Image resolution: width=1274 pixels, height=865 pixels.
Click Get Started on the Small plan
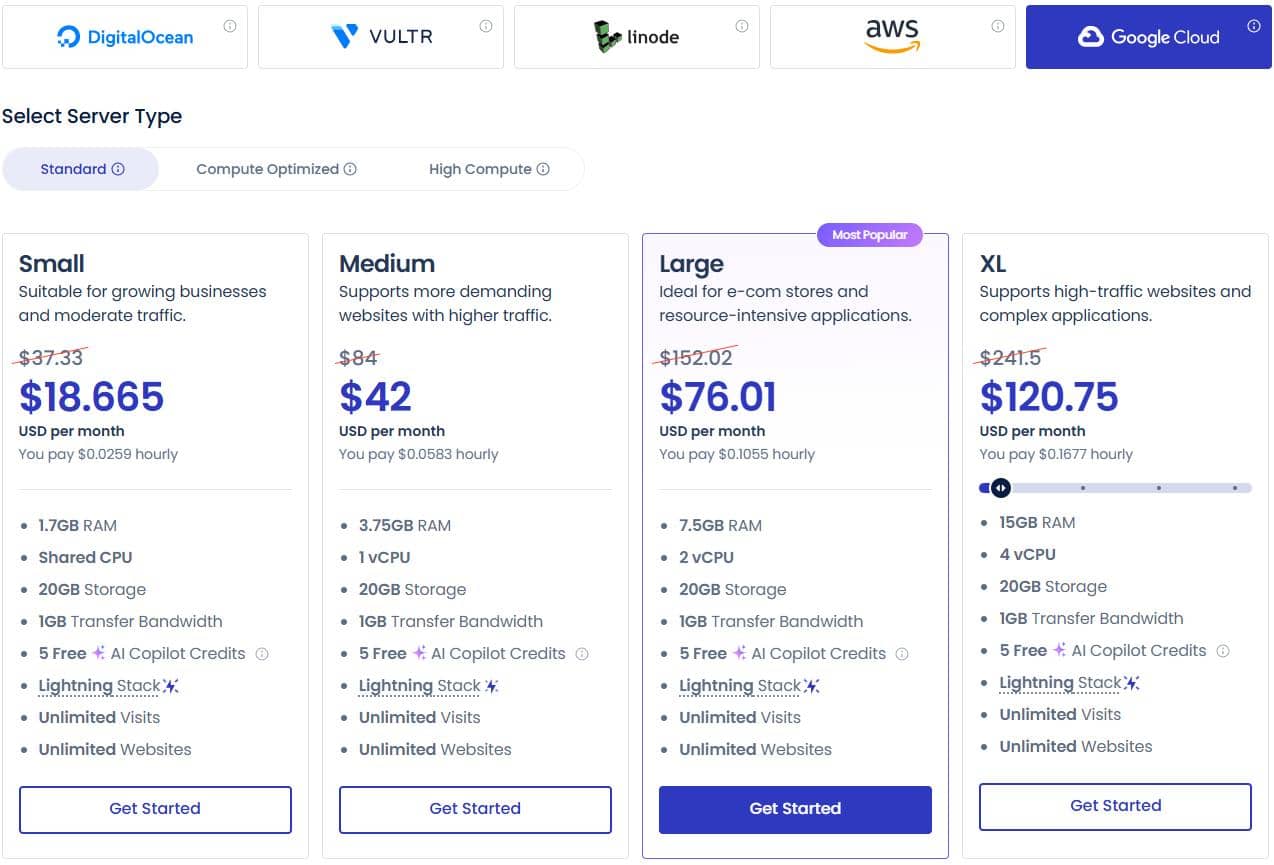click(155, 809)
